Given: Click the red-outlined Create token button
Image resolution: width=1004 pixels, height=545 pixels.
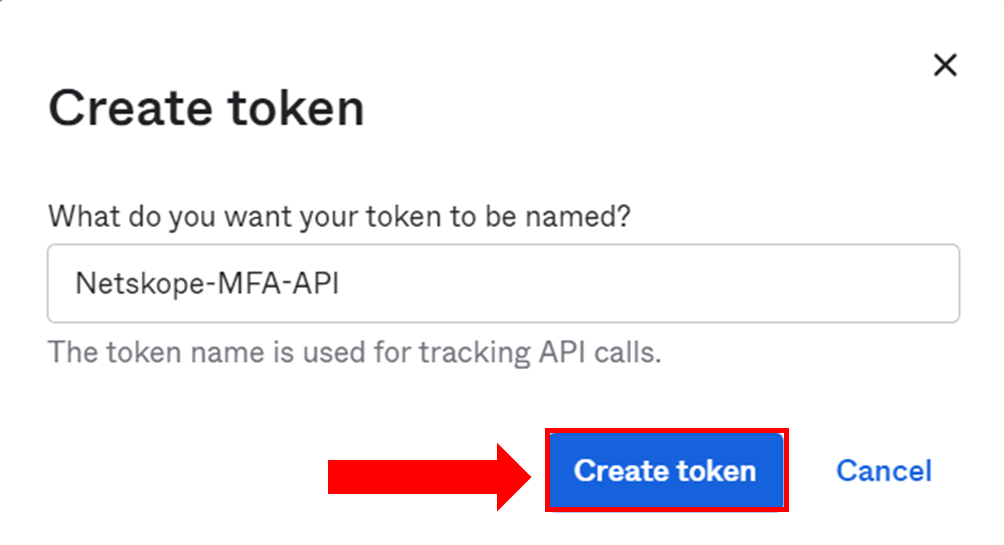Looking at the screenshot, I should (665, 471).
